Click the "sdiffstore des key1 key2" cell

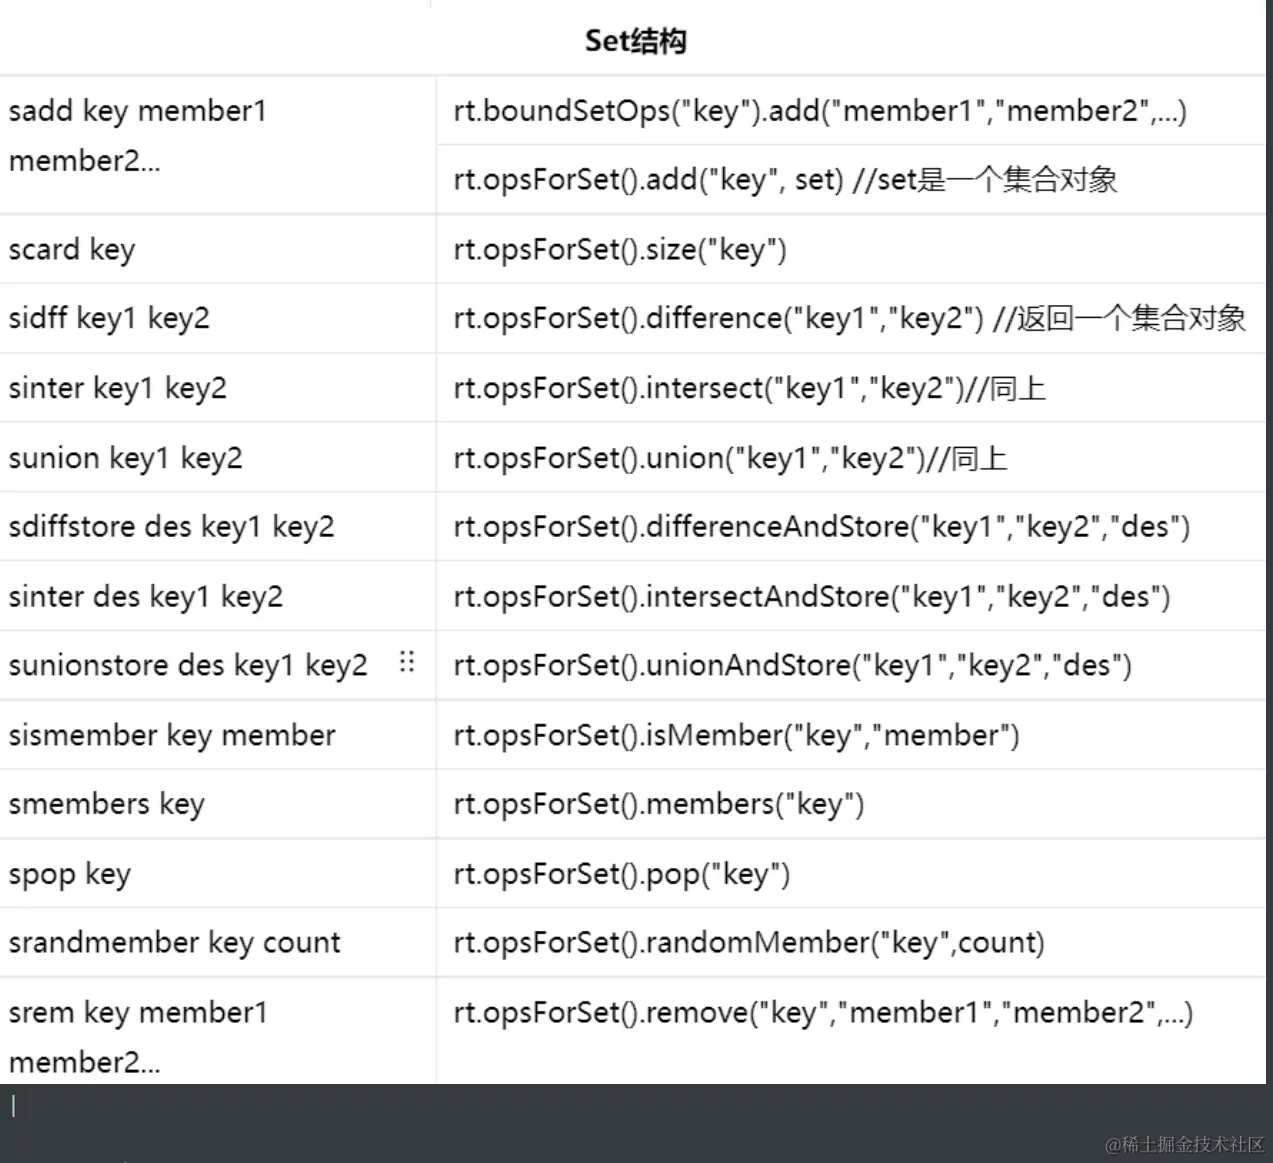point(172,527)
